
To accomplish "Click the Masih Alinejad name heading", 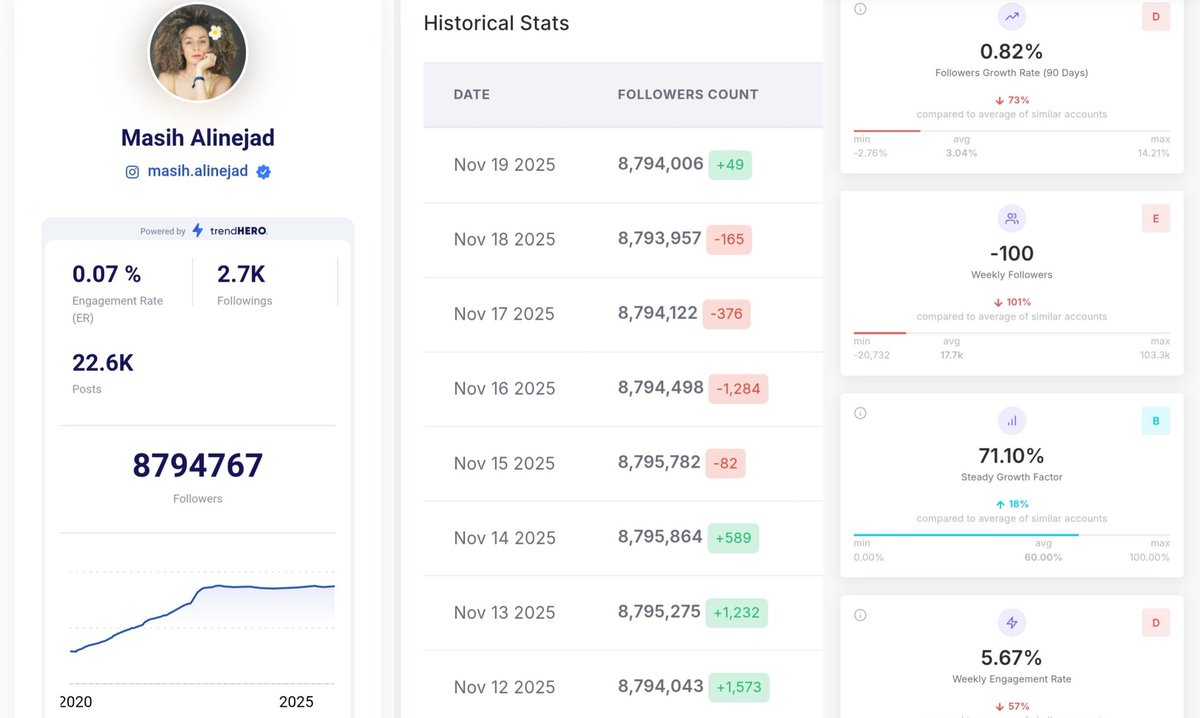I will pos(198,137).
